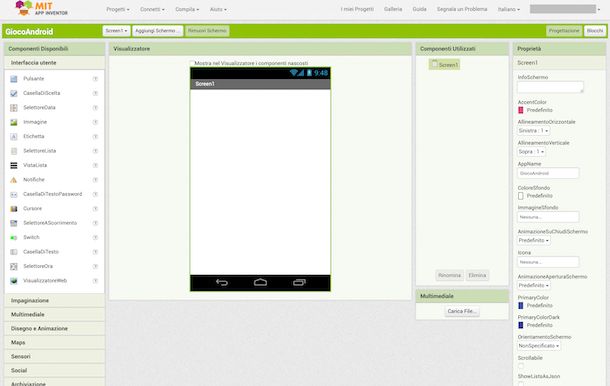Expand the Maps palette section
Viewport: 610px width, 386px height.
54,343
